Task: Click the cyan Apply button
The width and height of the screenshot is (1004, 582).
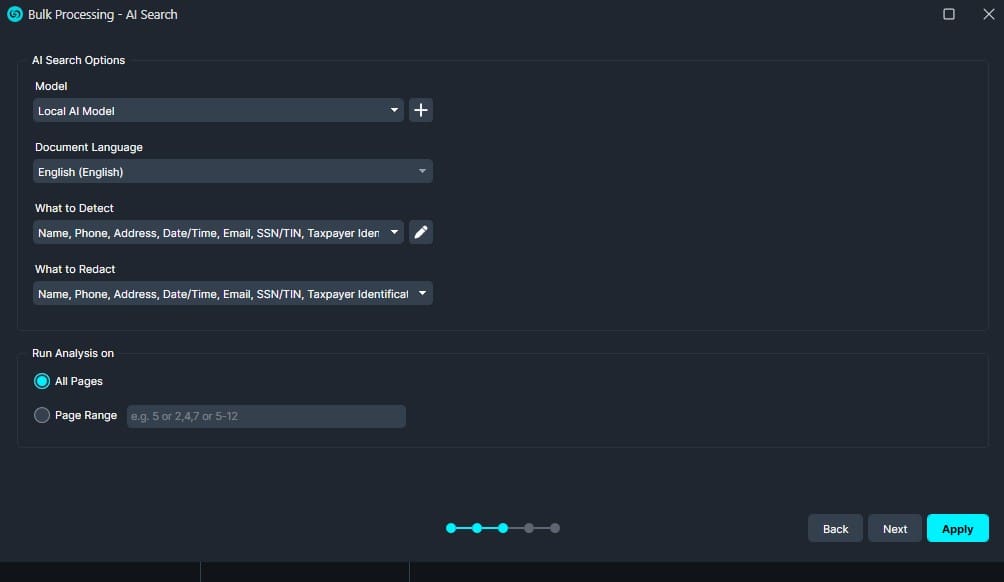Action: (x=957, y=529)
